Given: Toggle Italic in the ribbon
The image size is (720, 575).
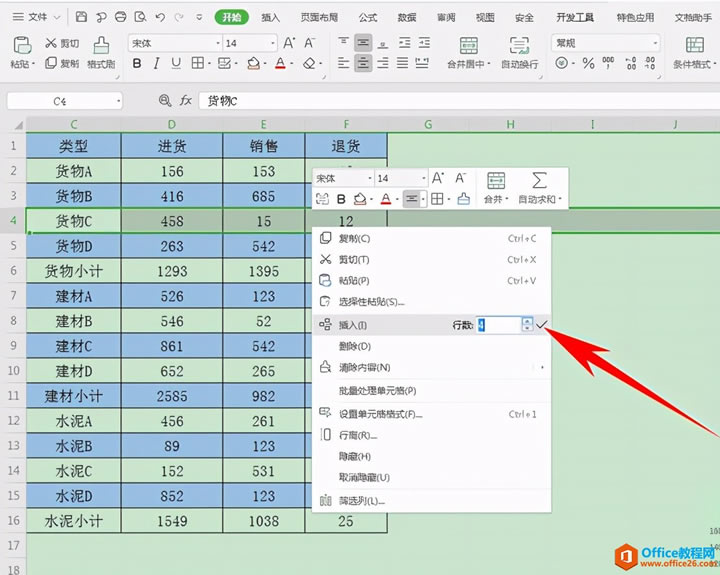Looking at the screenshot, I should coord(157,63).
